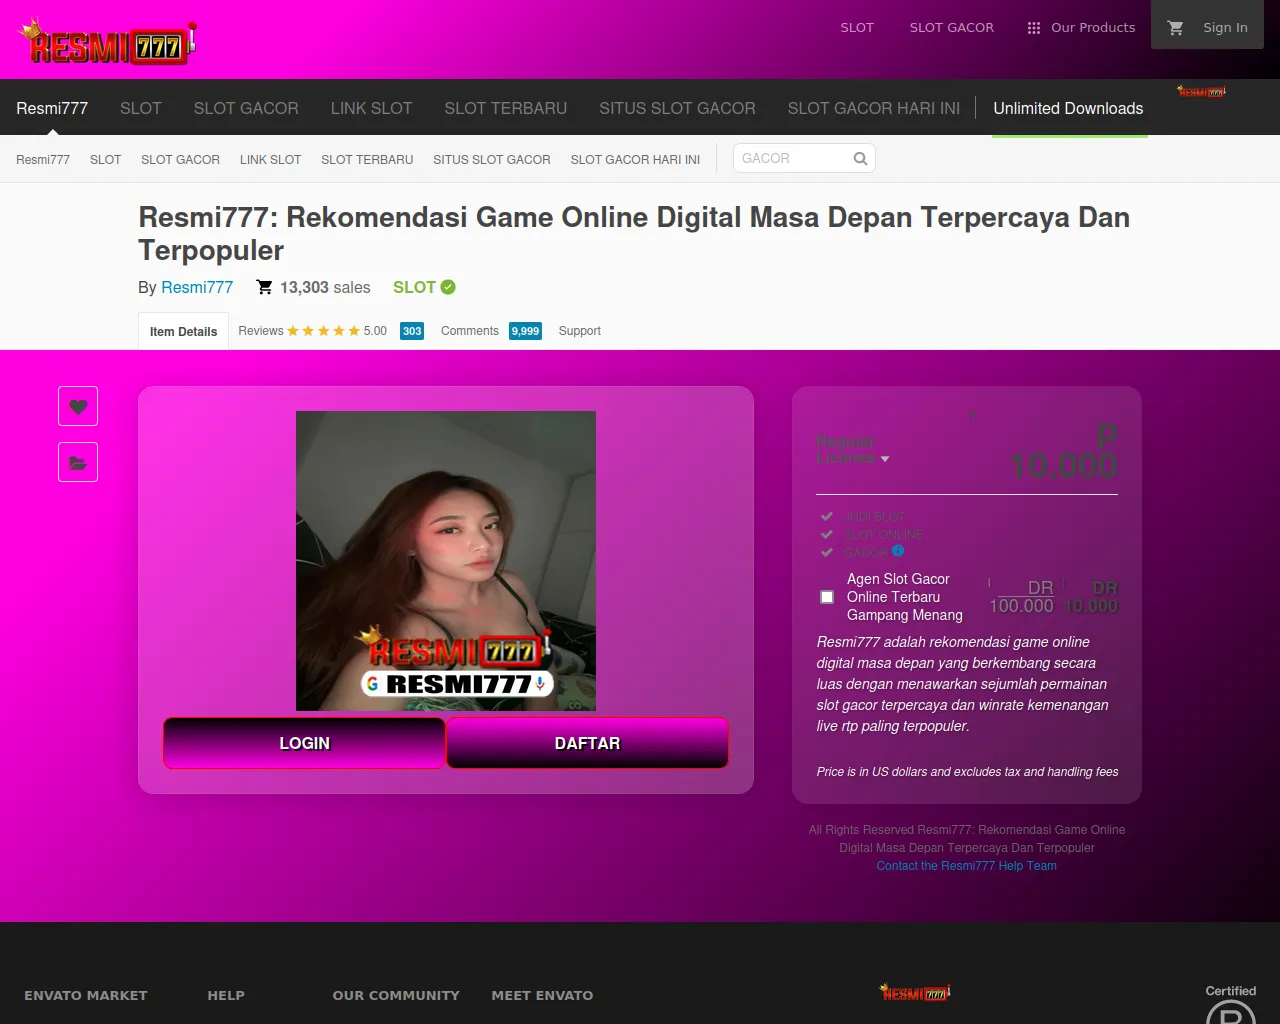This screenshot has width=1280, height=1024.
Task: Expand the Regular License dropdown
Action: (852, 450)
